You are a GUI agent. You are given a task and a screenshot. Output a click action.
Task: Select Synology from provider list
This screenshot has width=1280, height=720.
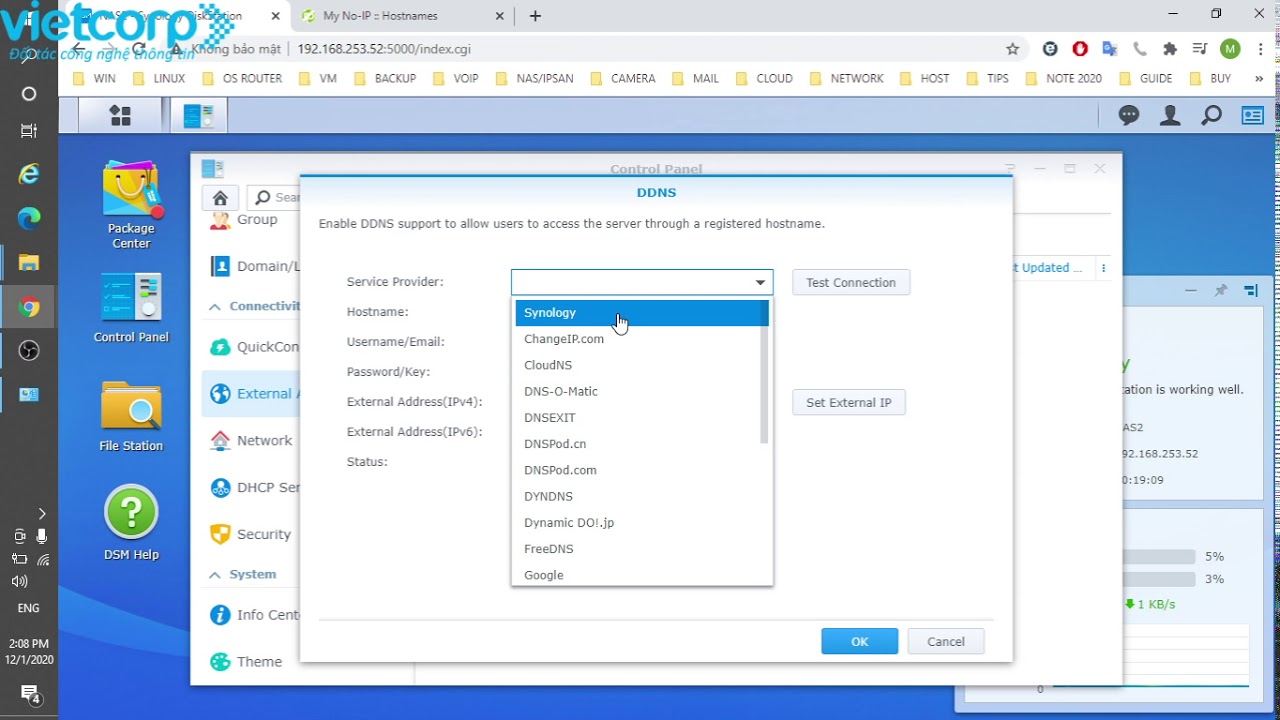click(x=640, y=313)
